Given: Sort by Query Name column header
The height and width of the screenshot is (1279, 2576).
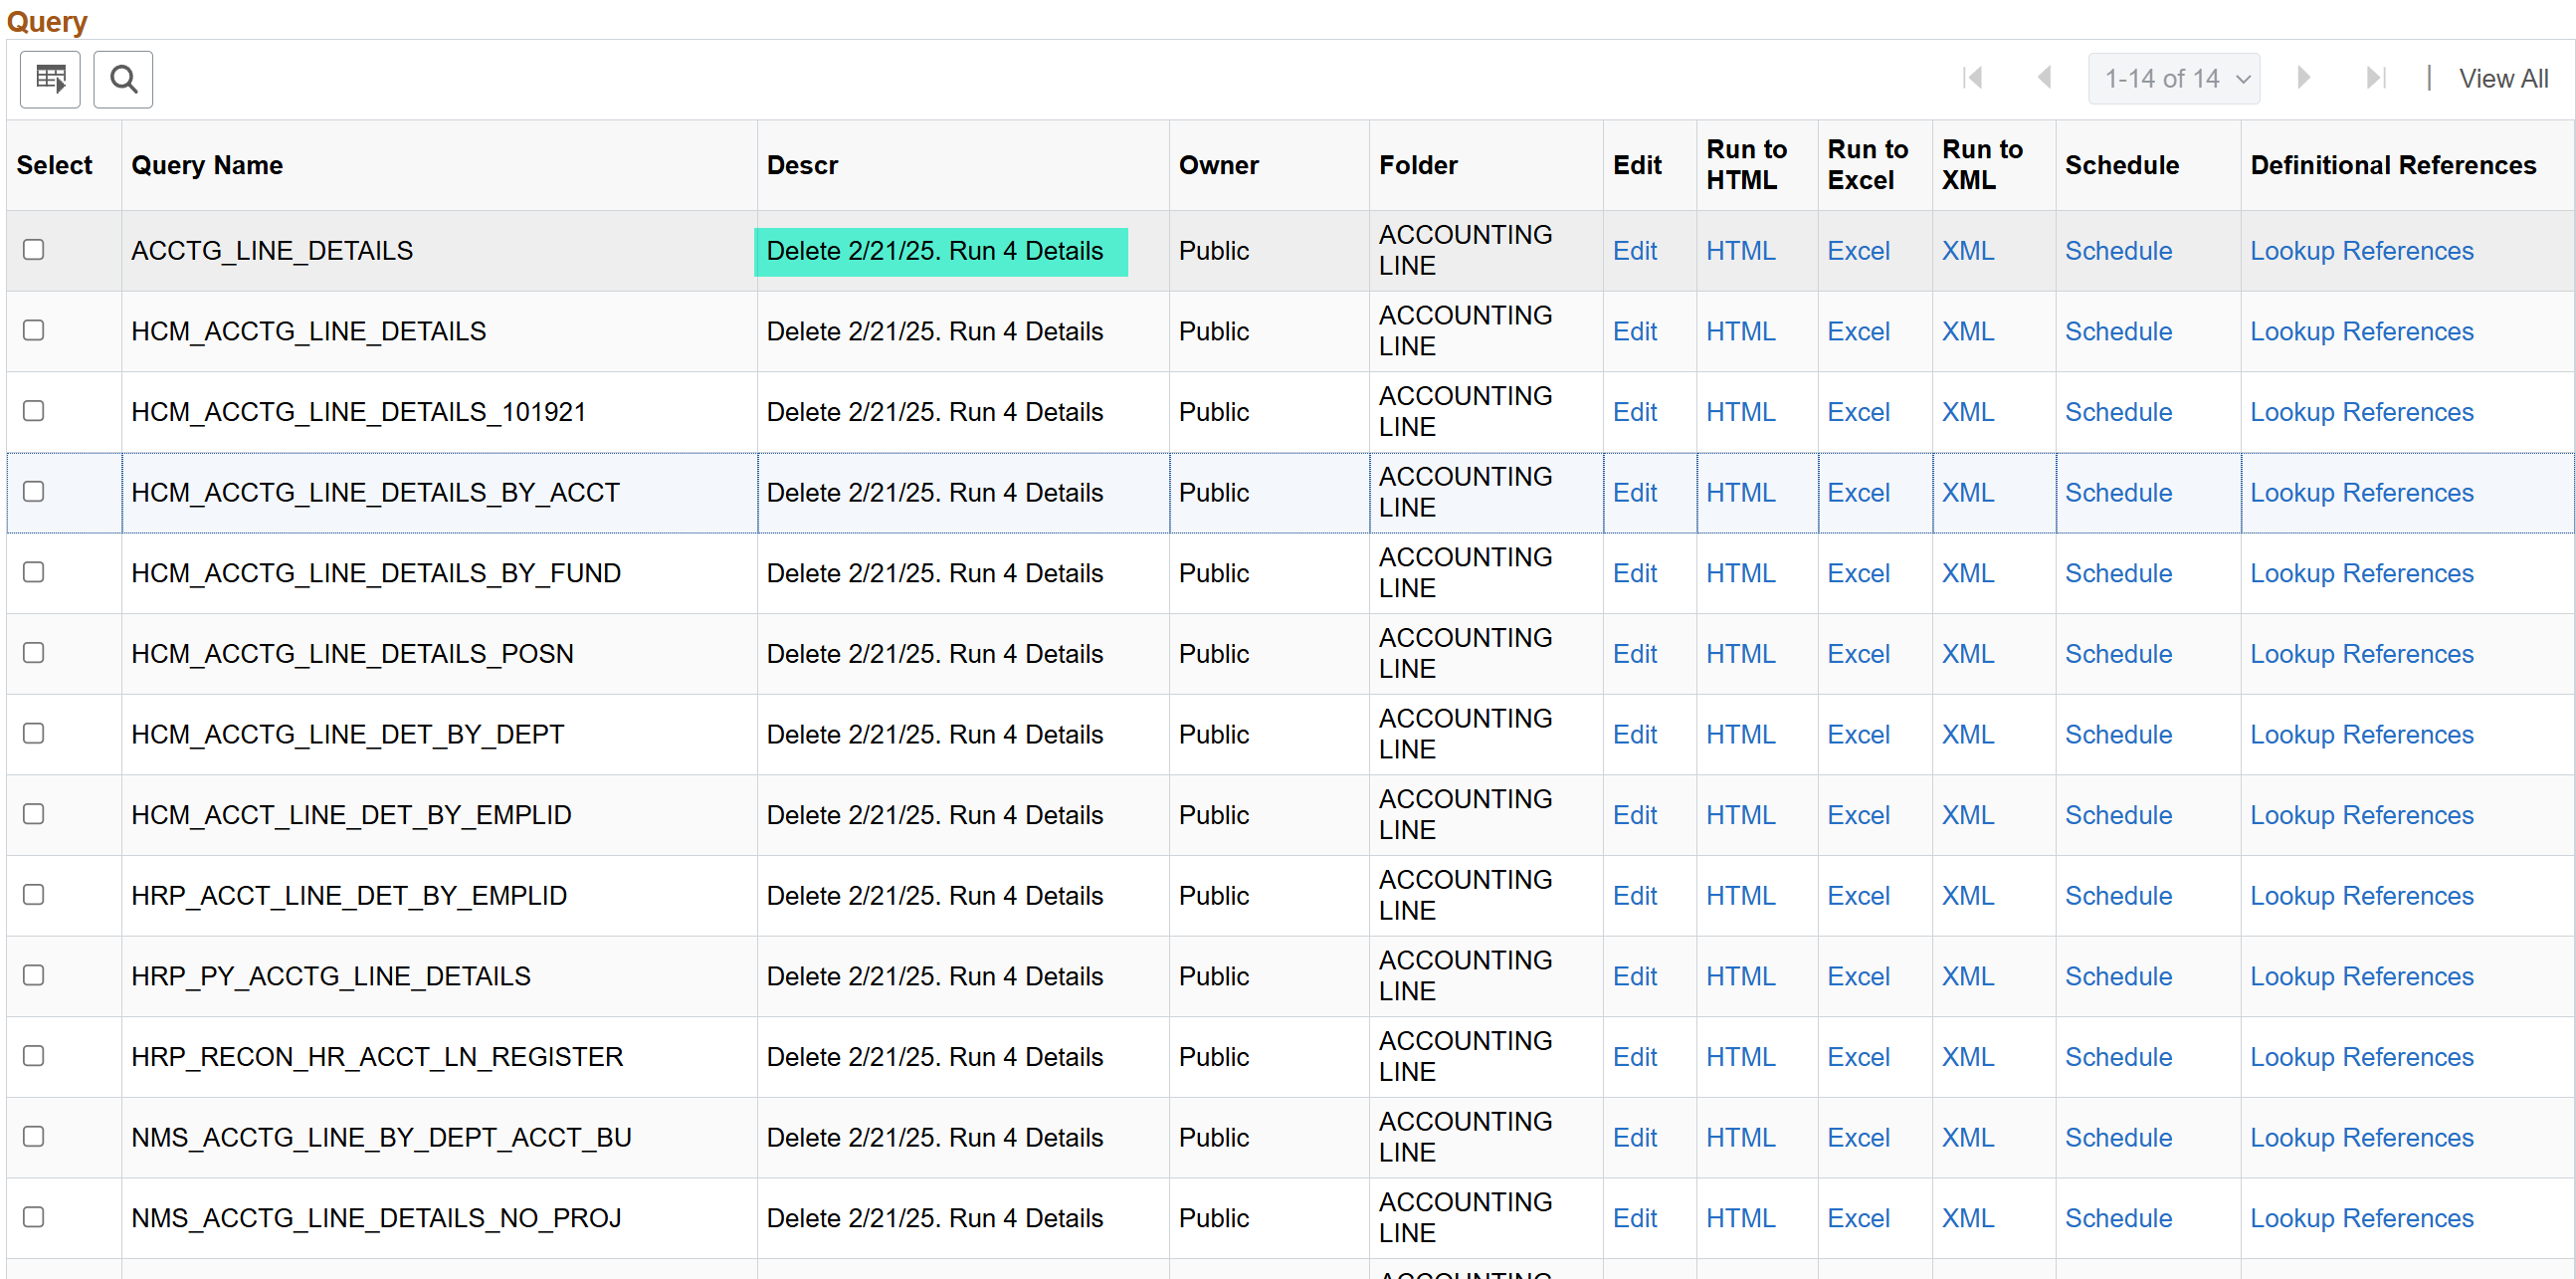Looking at the screenshot, I should tap(207, 165).
